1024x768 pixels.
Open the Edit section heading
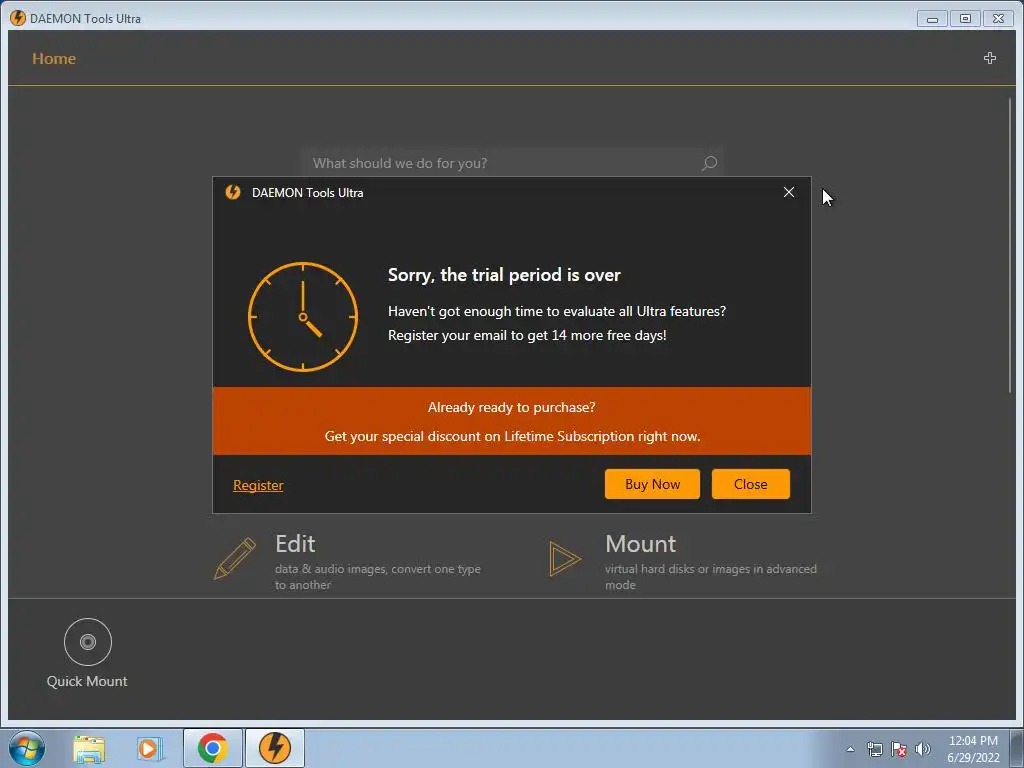[295, 544]
